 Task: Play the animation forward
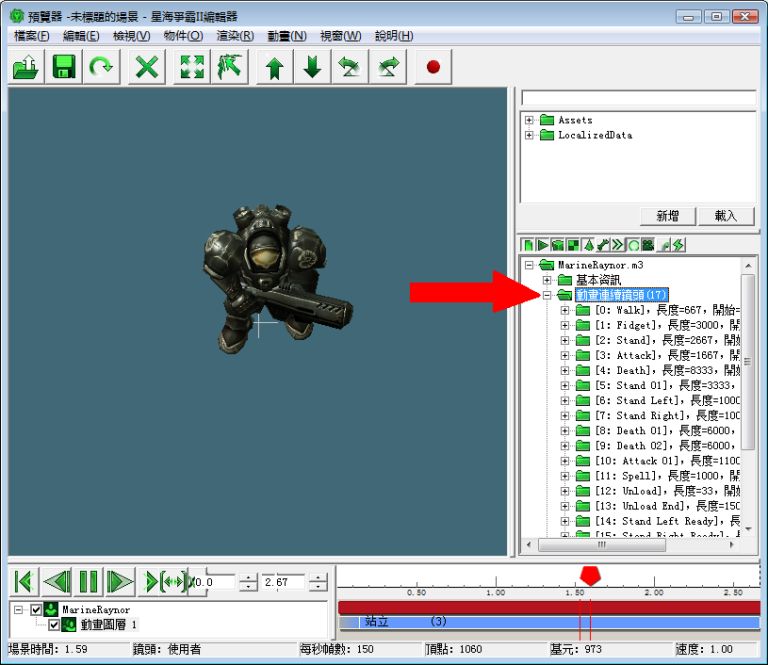tap(120, 582)
